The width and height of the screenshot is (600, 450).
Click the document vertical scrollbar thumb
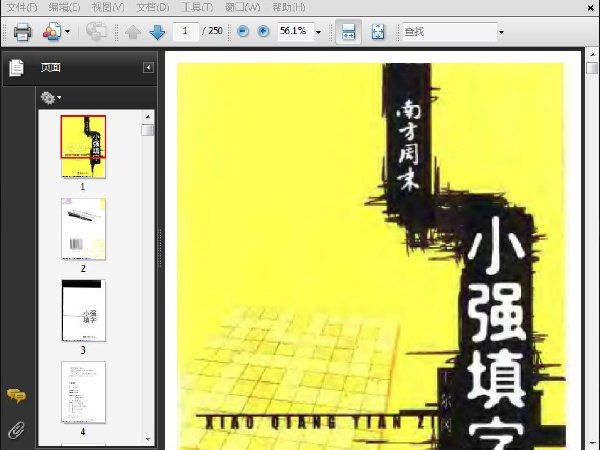[x=592, y=68]
